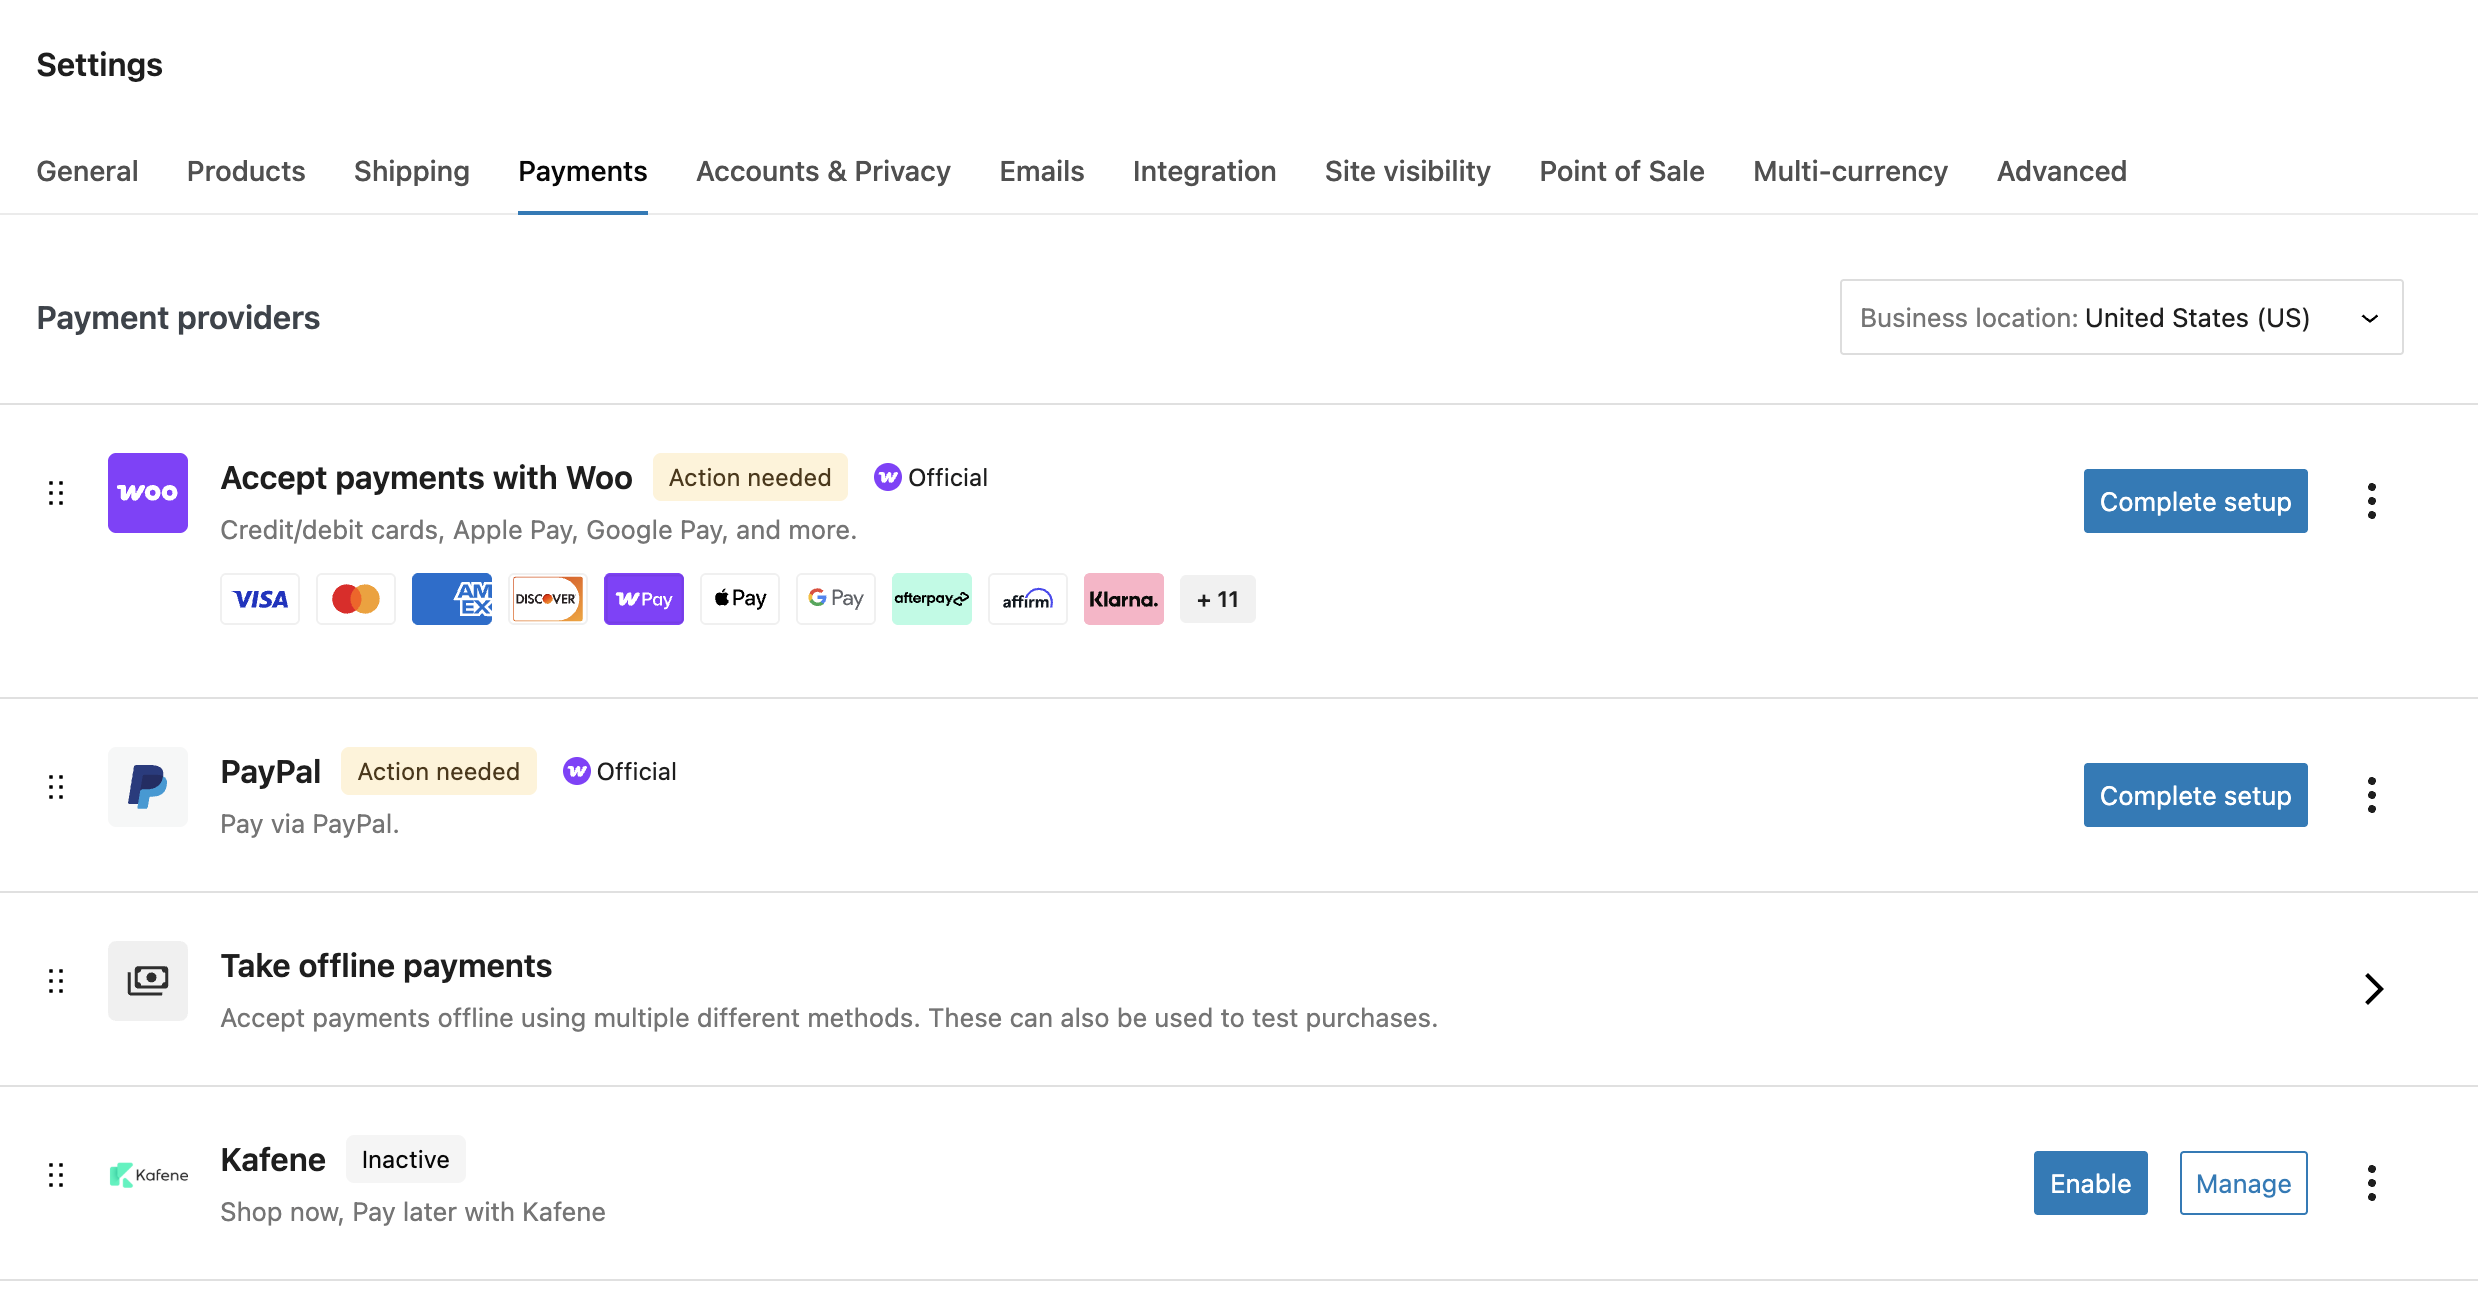Open the Integration tab
This screenshot has height=1306, width=2478.
tap(1205, 171)
